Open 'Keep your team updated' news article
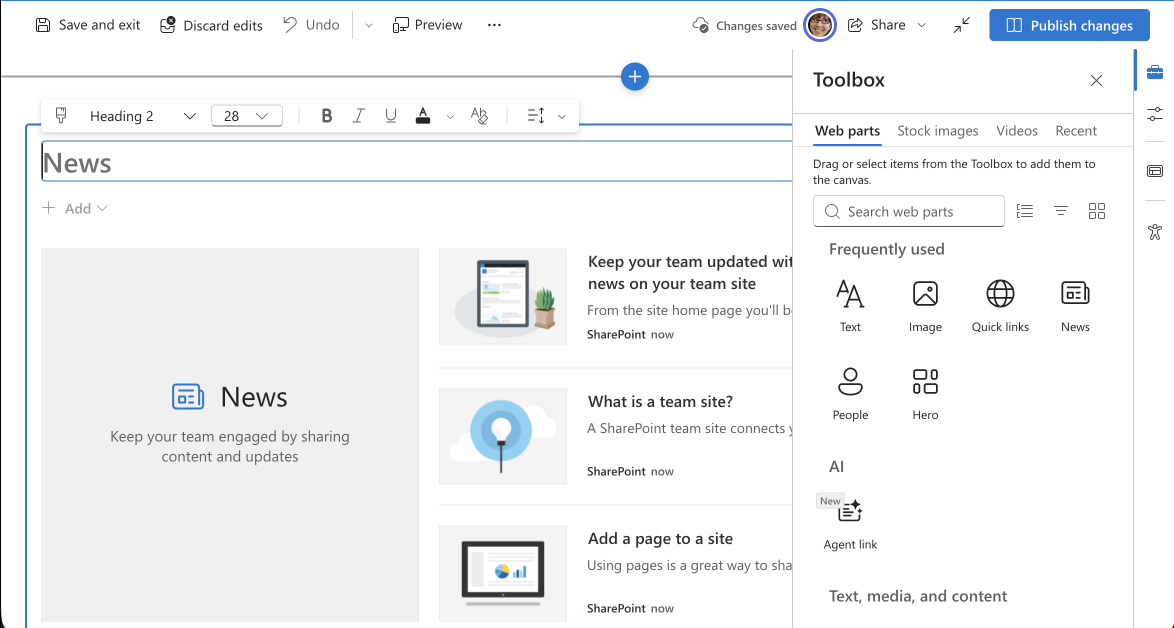The width and height of the screenshot is (1174, 628). [690, 272]
